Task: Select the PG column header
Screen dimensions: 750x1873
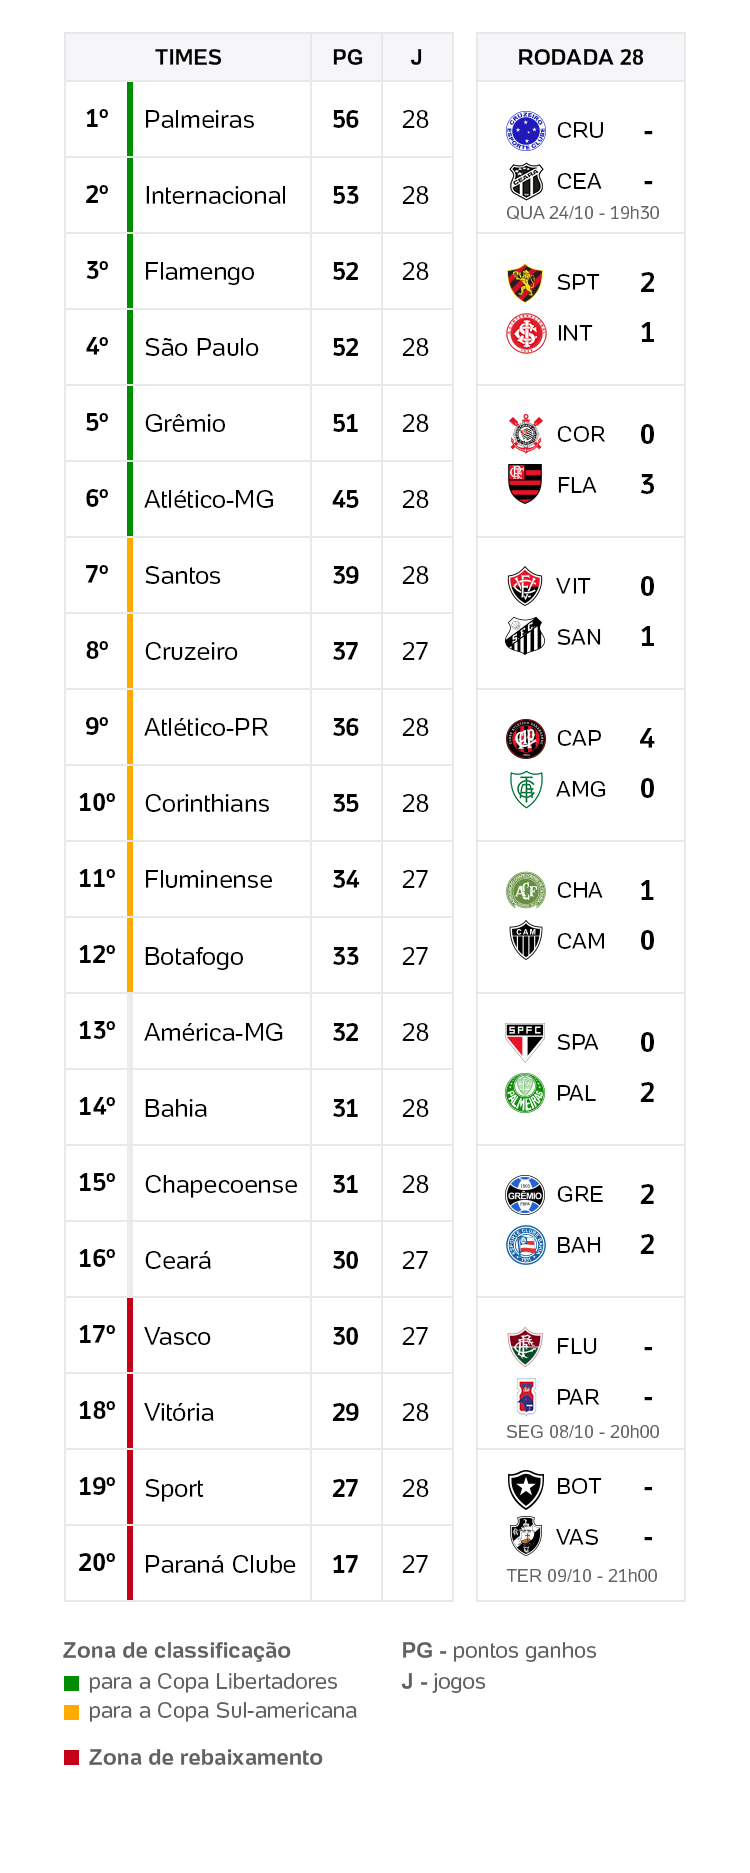Action: 347,57
